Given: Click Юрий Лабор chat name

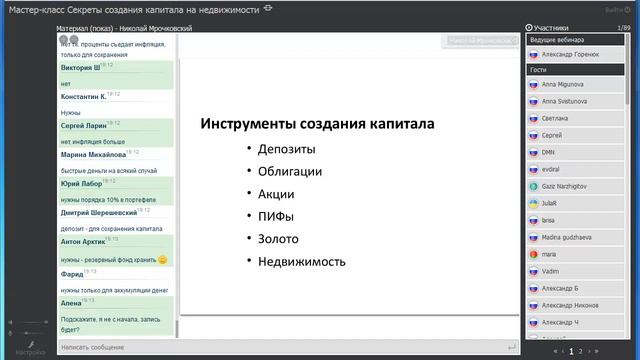Looking at the screenshot, I should pyautogui.click(x=81, y=184).
